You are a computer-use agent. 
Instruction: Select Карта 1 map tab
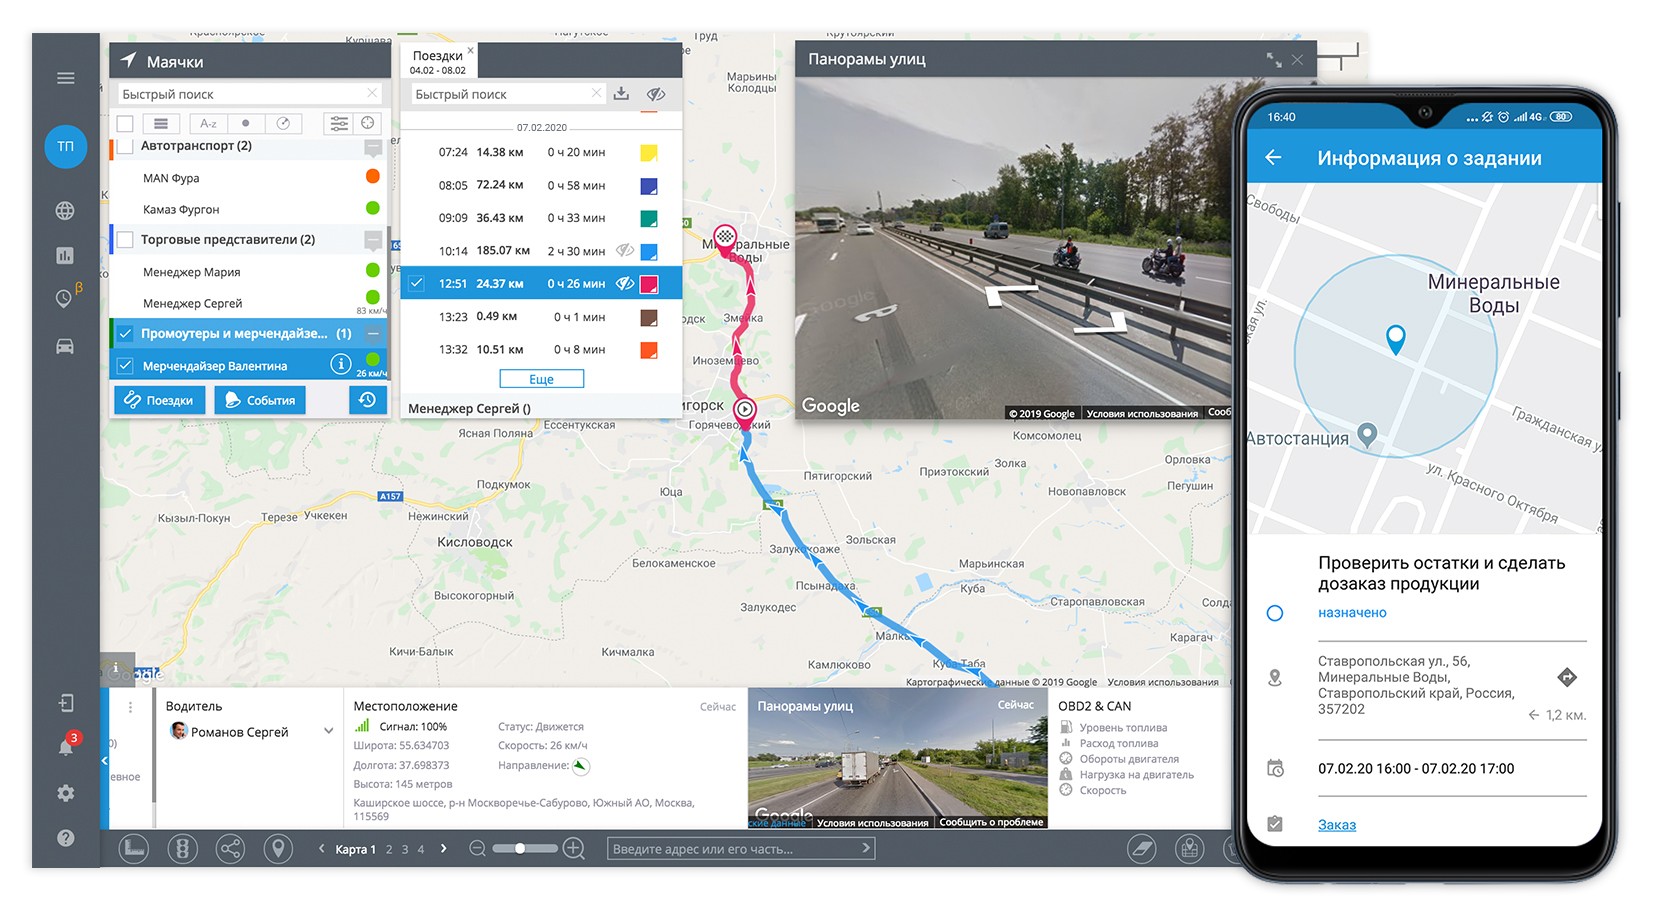(x=355, y=850)
